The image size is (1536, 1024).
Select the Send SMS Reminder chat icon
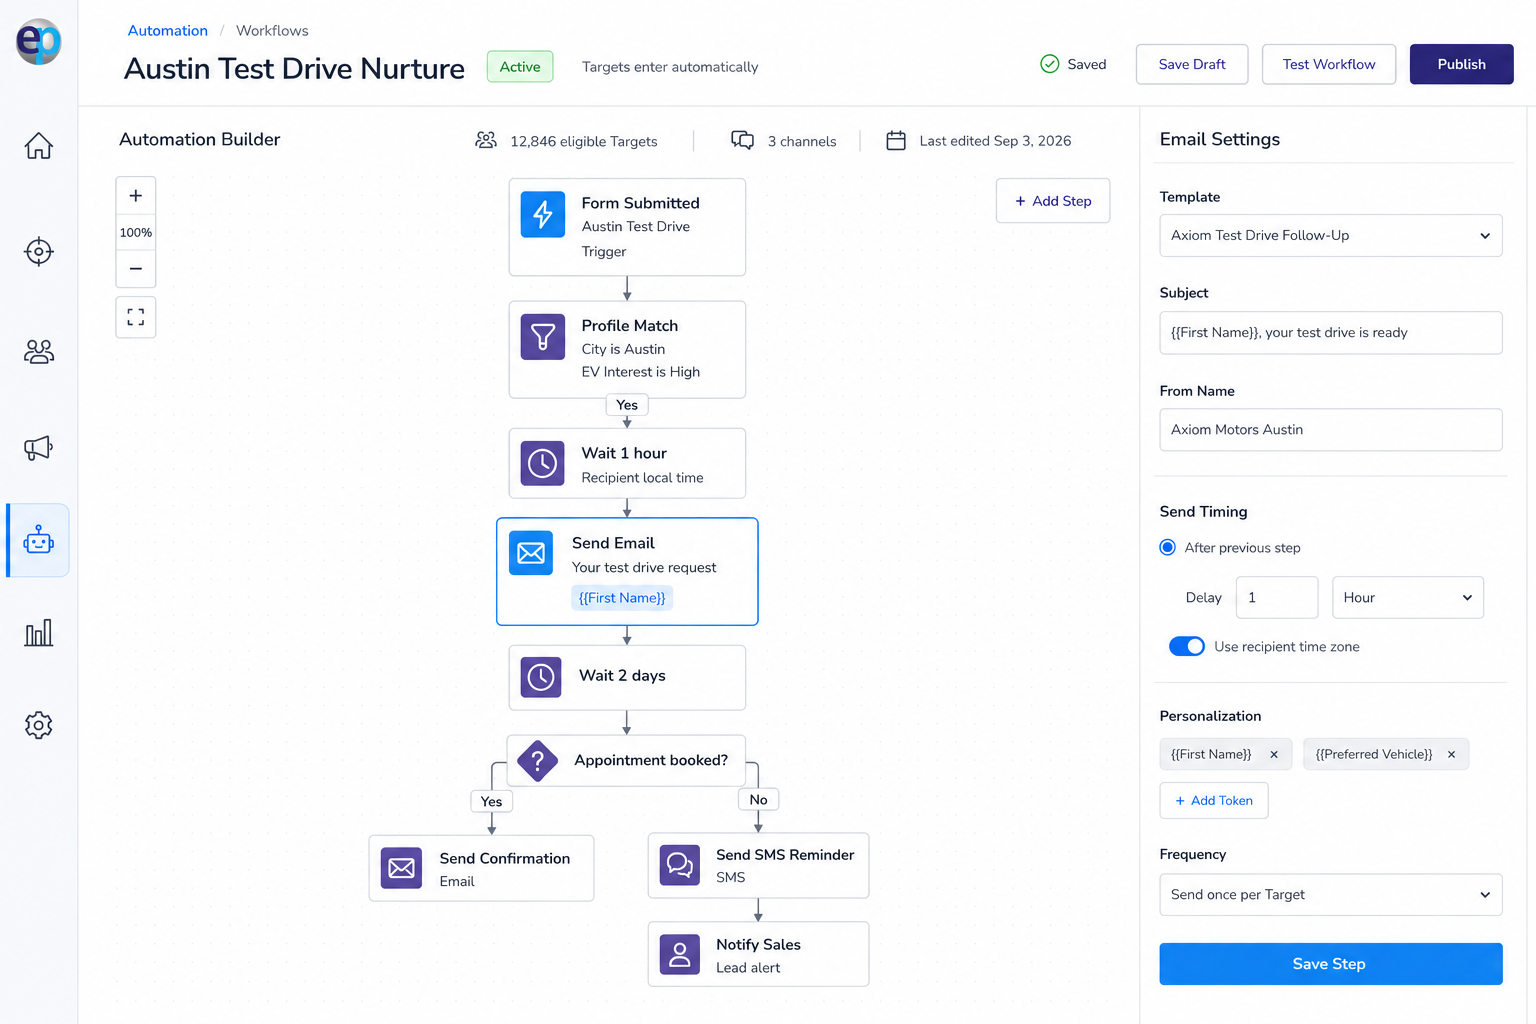680,865
